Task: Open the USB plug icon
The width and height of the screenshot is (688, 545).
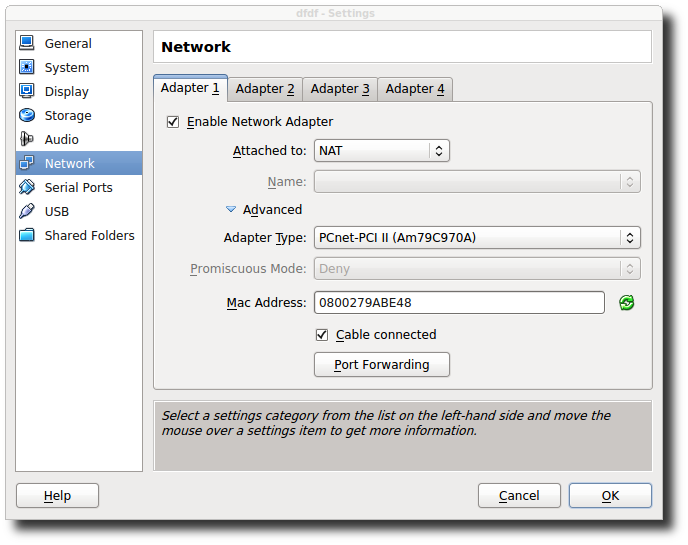Action: pos(27,211)
